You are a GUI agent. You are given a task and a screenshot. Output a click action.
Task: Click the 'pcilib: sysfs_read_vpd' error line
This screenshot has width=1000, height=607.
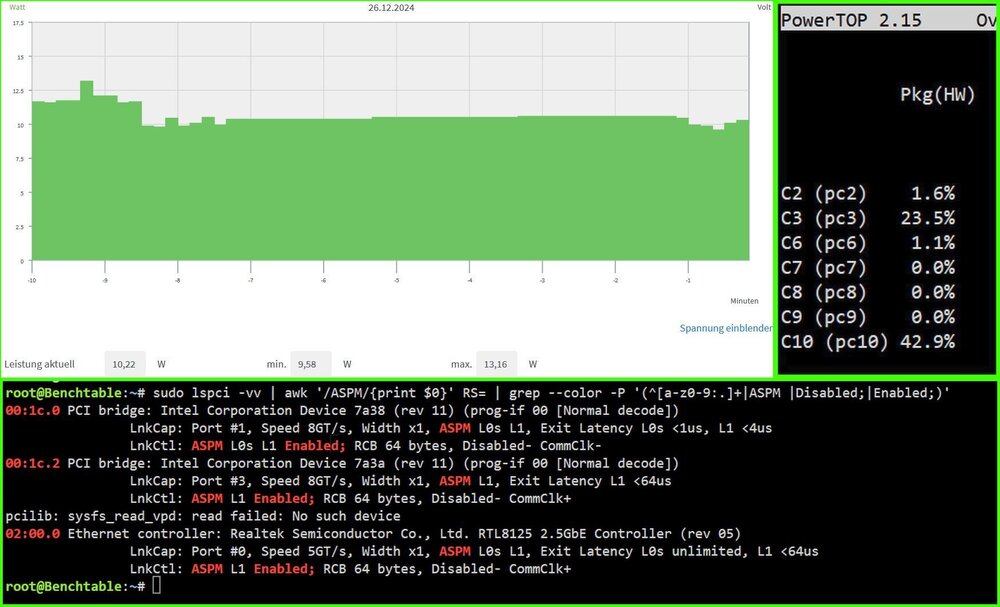pyautogui.click(x=203, y=516)
